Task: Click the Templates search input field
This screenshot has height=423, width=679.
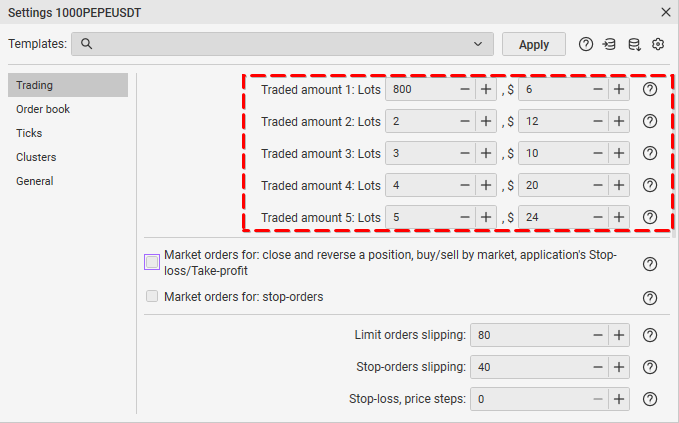Action: point(282,44)
